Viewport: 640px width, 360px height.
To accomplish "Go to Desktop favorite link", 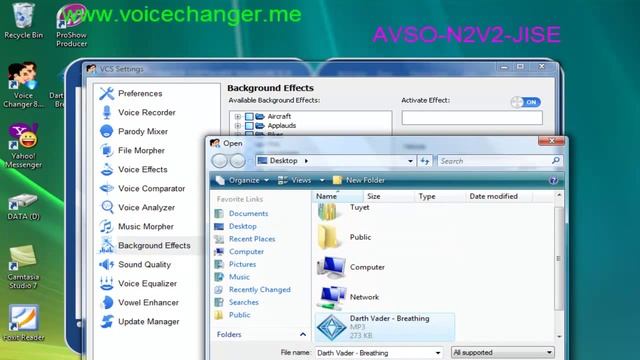I will pos(236,226).
